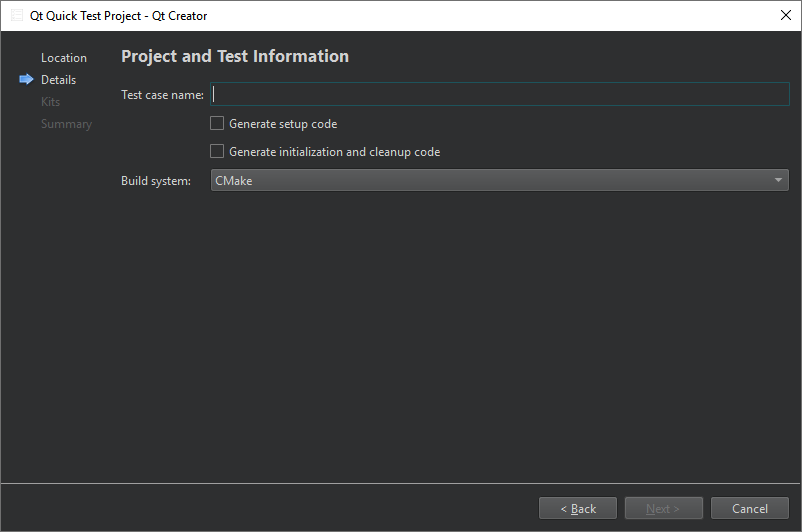
Task: Tick Generate initialization and cleanup code checkbox
Action: 217,152
